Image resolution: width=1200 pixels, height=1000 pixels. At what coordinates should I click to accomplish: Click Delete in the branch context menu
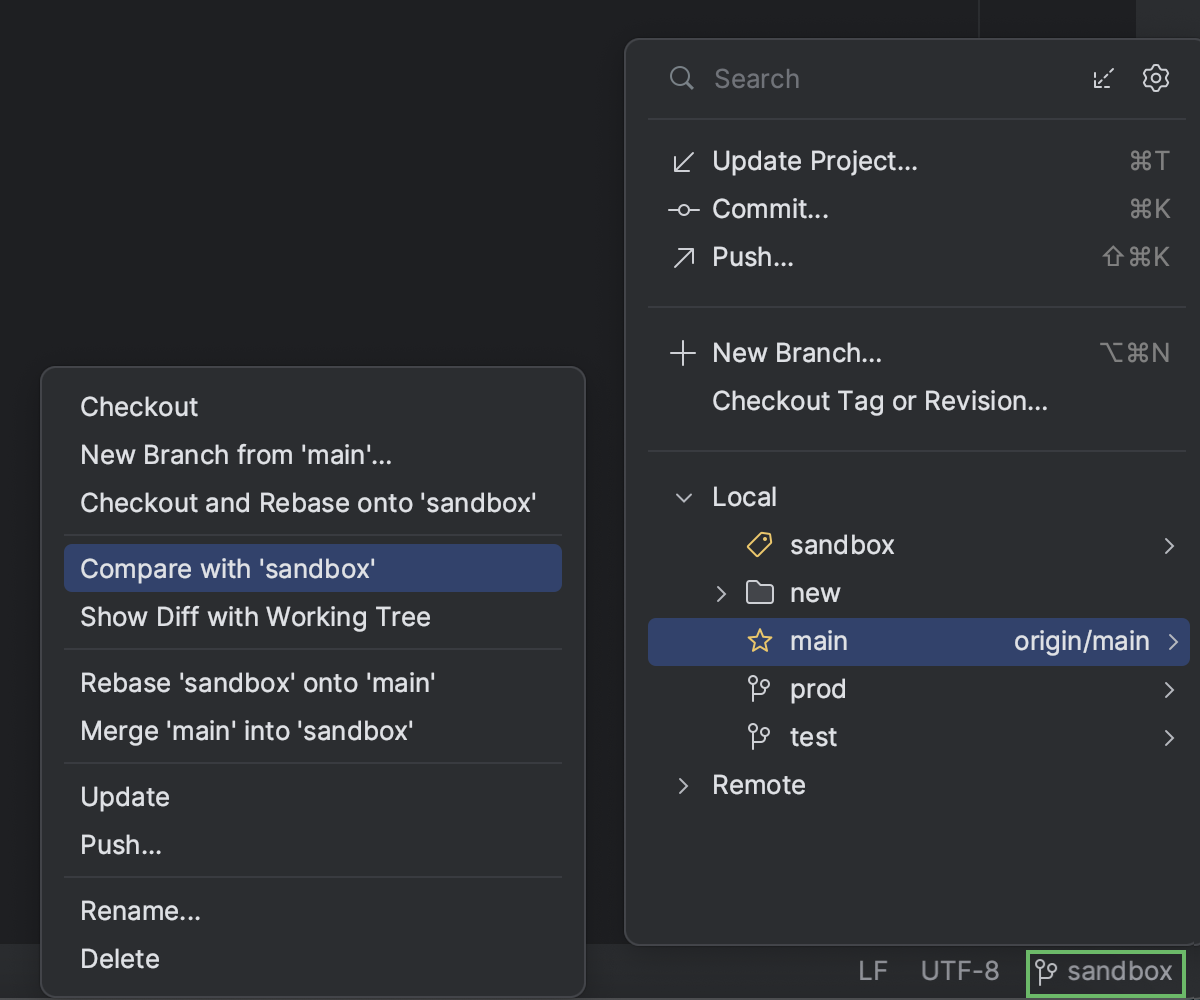119,958
